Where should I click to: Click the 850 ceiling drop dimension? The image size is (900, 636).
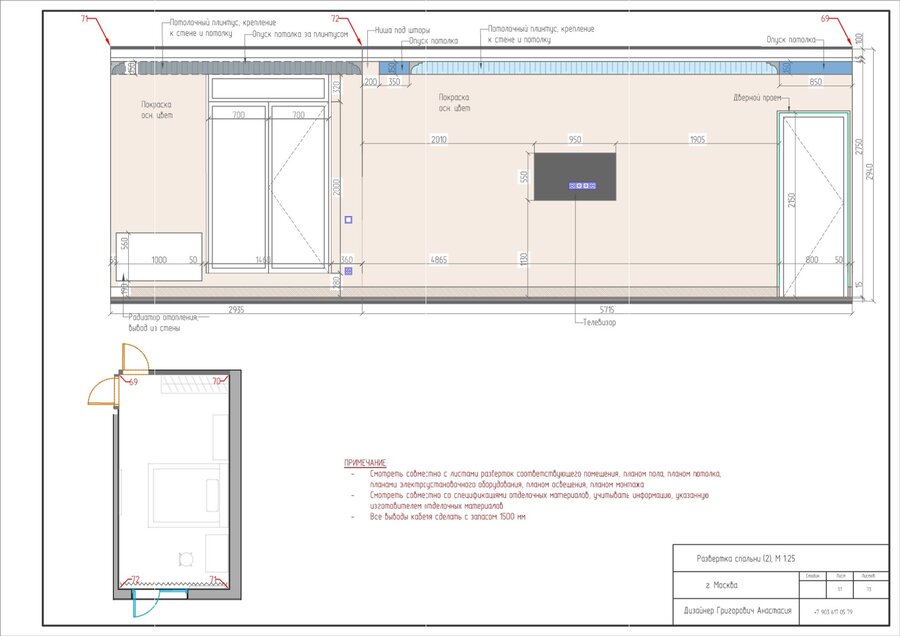click(816, 82)
